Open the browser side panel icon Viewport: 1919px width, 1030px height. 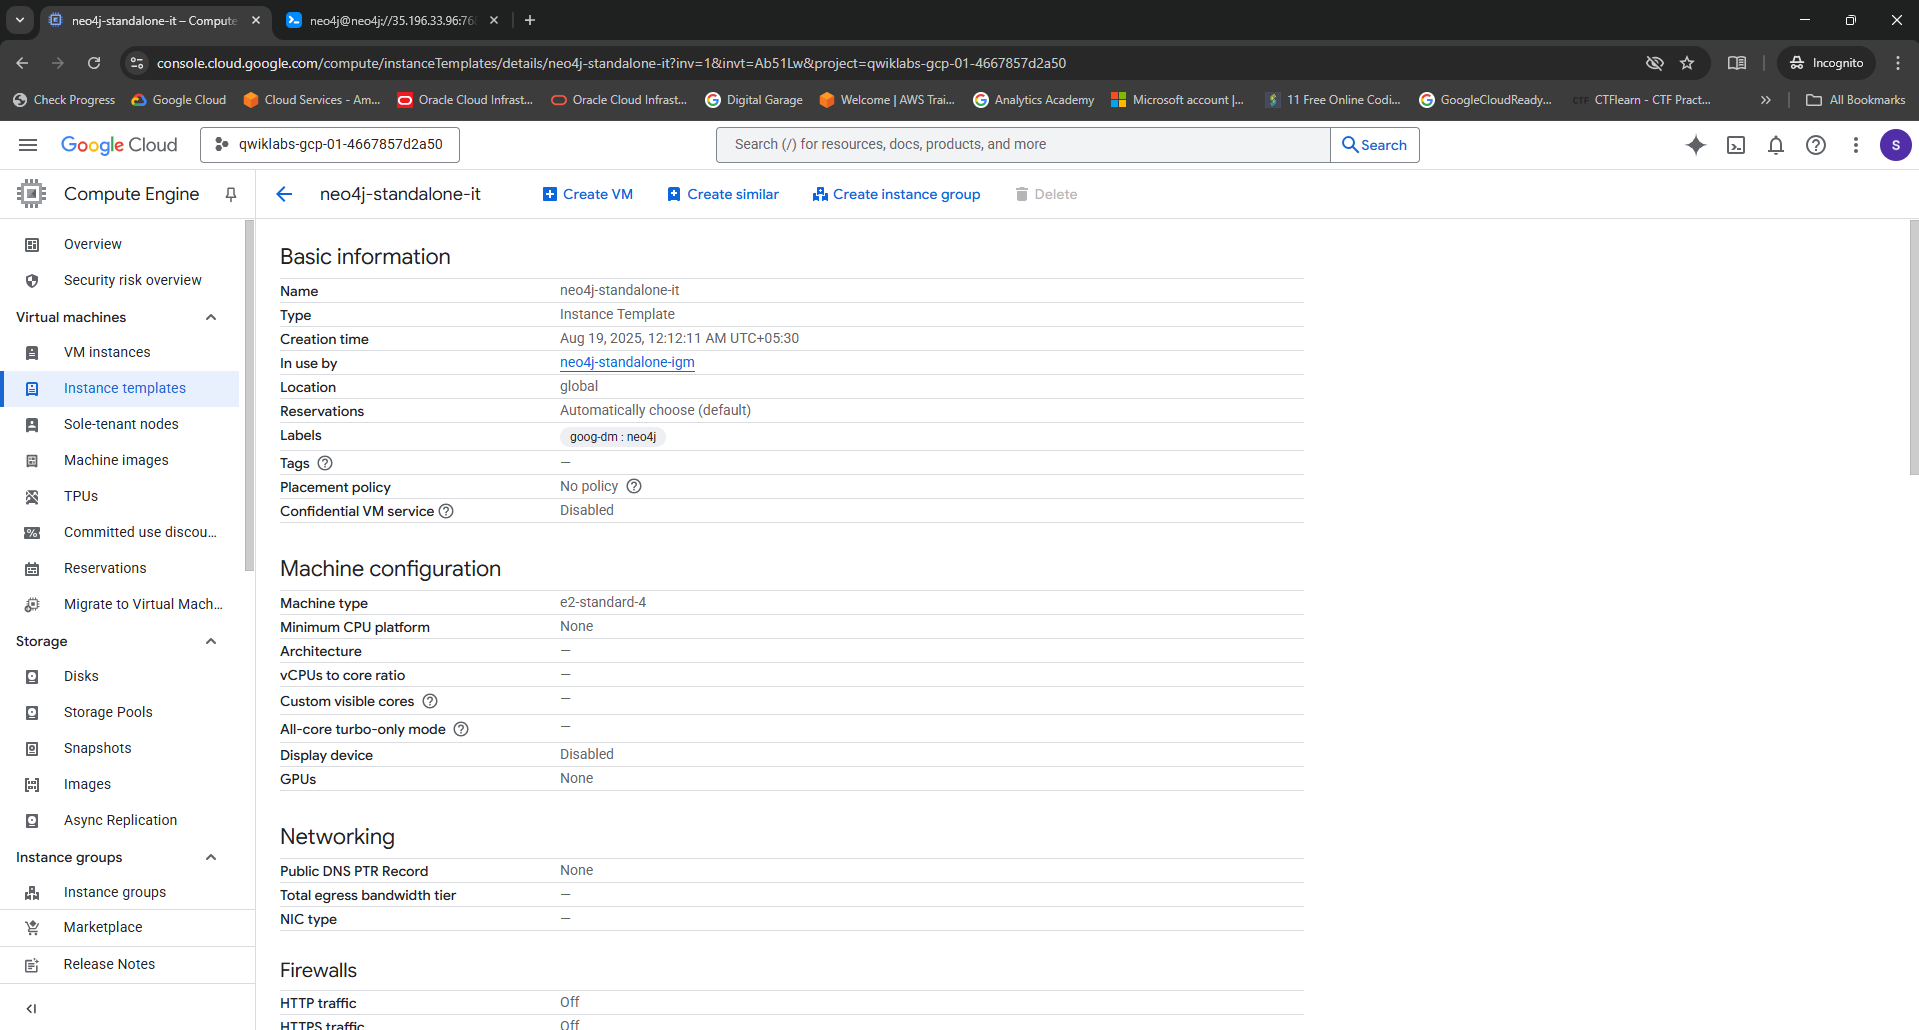coord(1737,63)
